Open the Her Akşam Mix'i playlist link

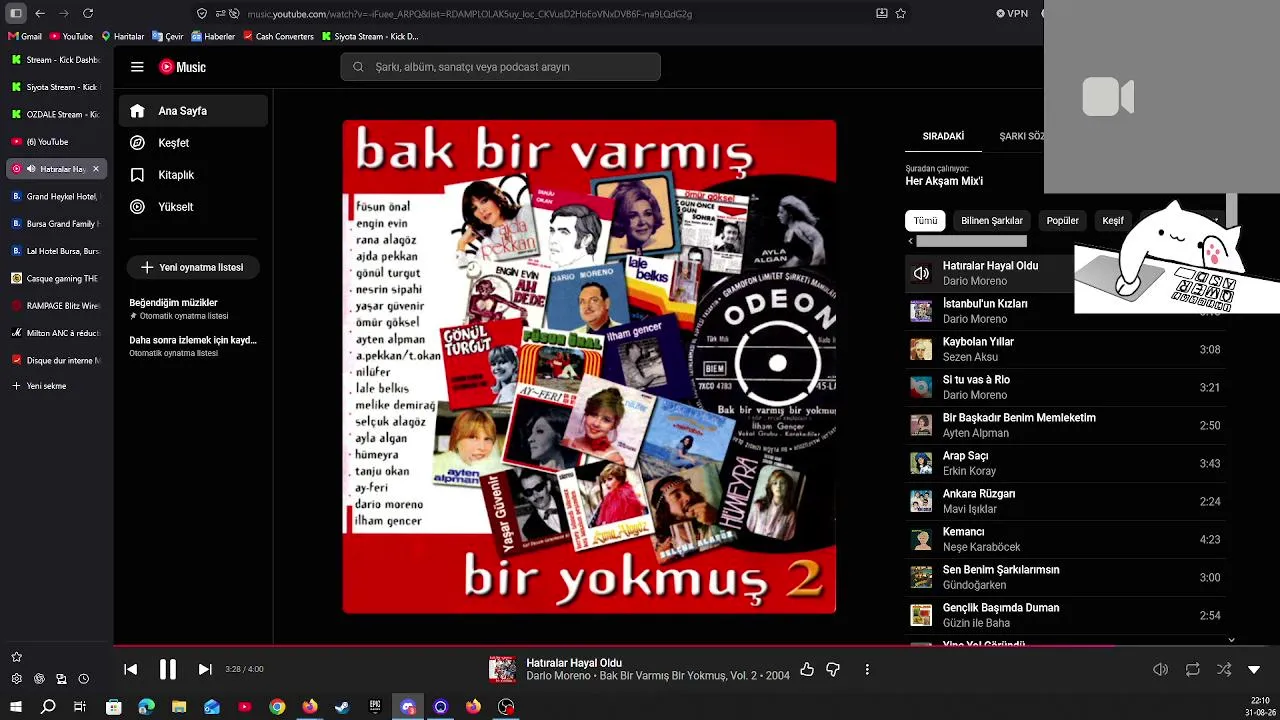click(x=944, y=181)
